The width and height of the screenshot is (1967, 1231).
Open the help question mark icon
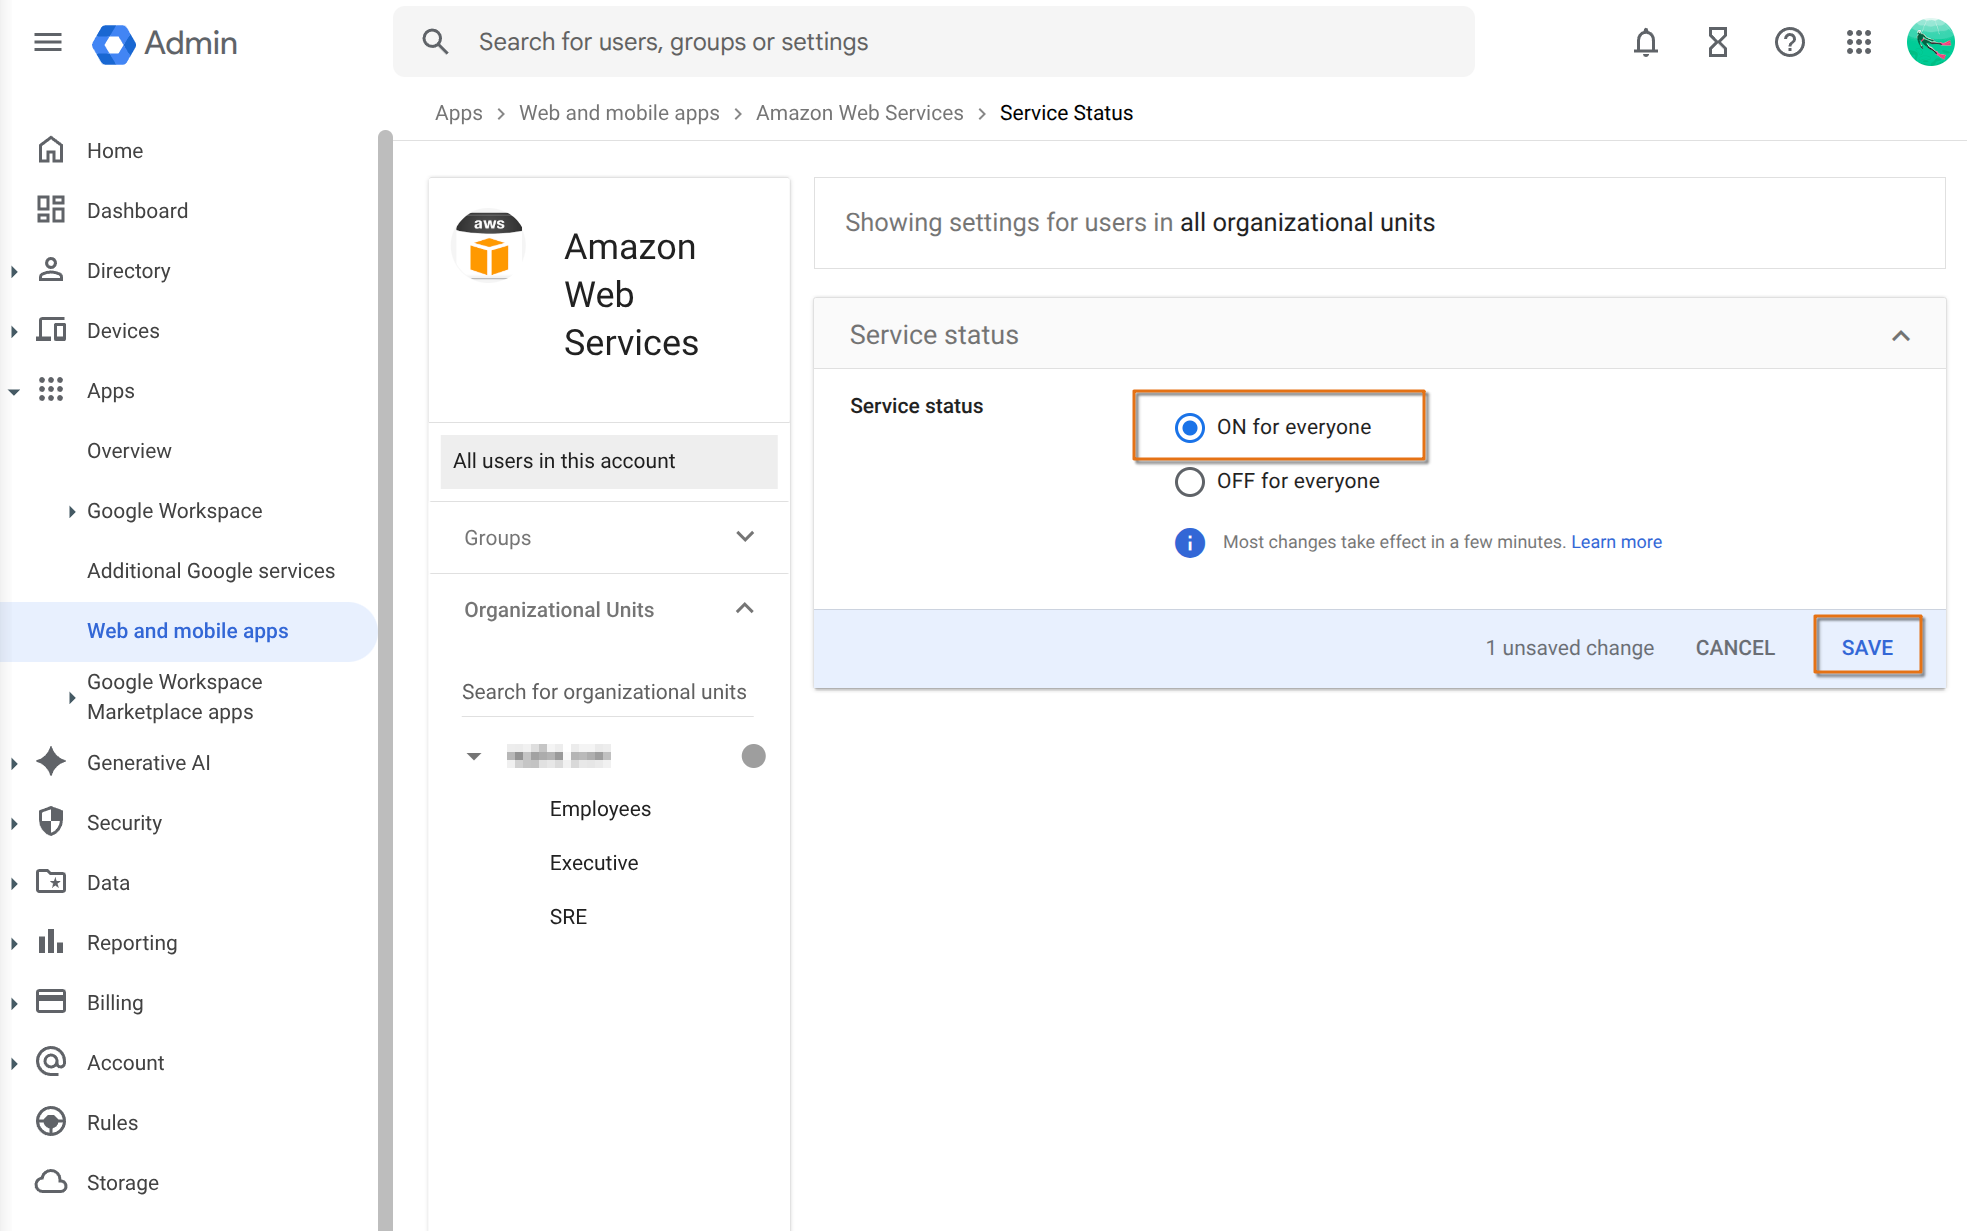pyautogui.click(x=1789, y=42)
